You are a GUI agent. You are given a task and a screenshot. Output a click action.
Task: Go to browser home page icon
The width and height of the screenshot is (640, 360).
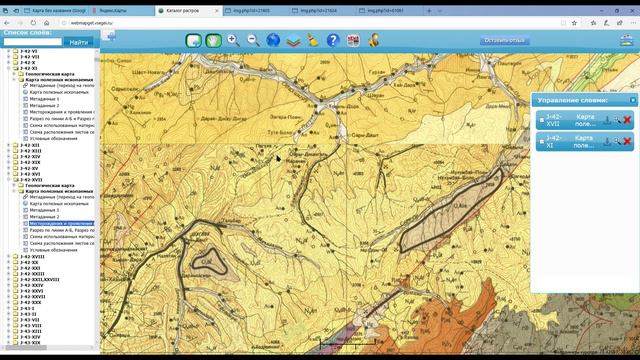(x=47, y=23)
